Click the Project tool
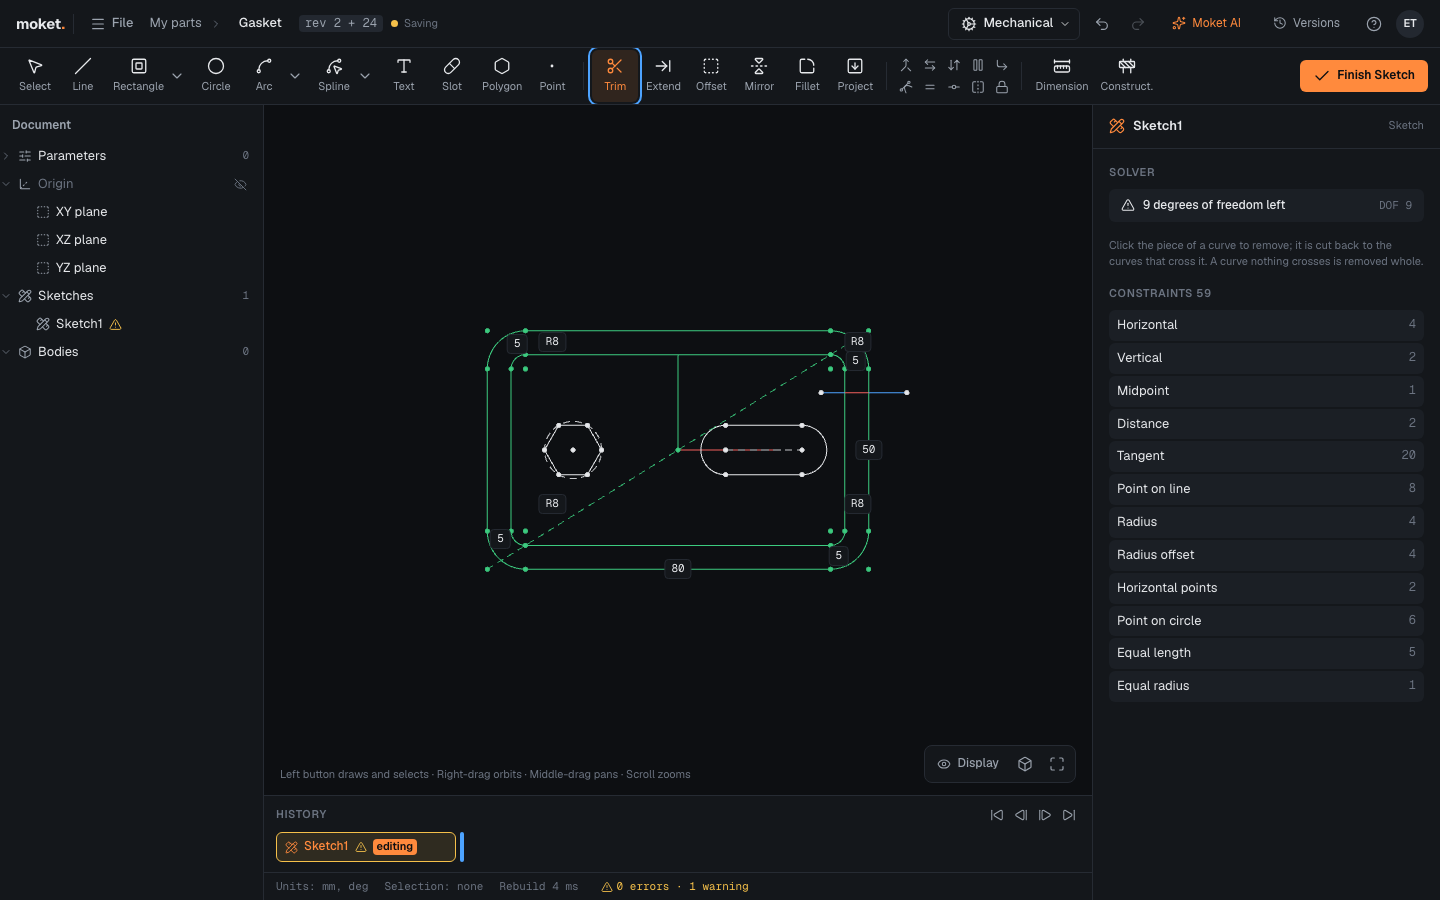Screen dimensions: 1440x900 point(855,75)
